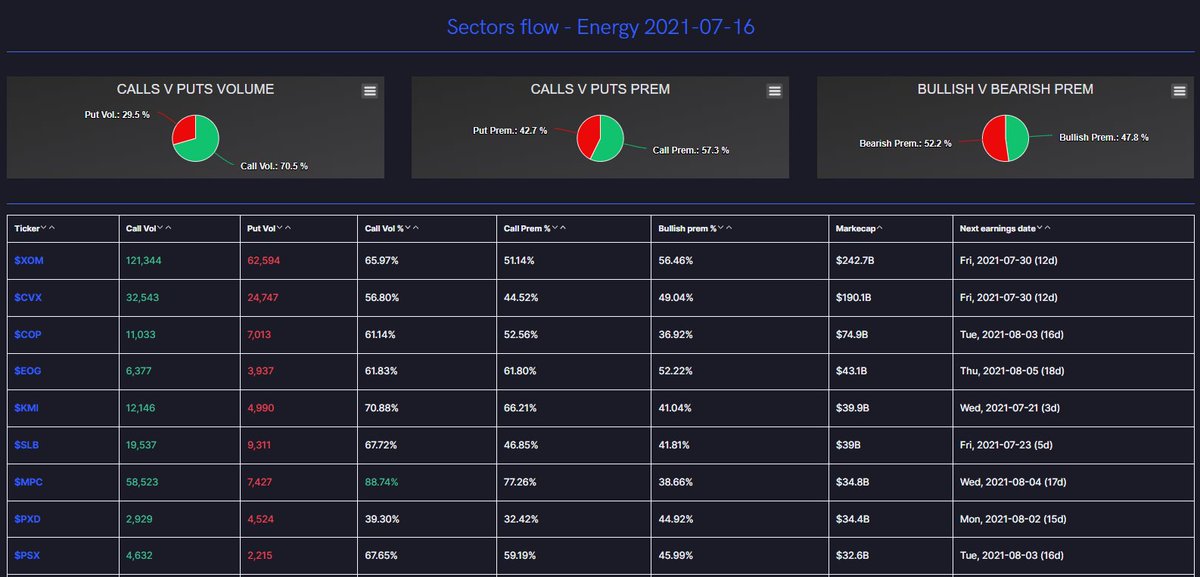The height and width of the screenshot is (577, 1200).
Task: Select XOM call volume 121,344
Action: click(146, 260)
